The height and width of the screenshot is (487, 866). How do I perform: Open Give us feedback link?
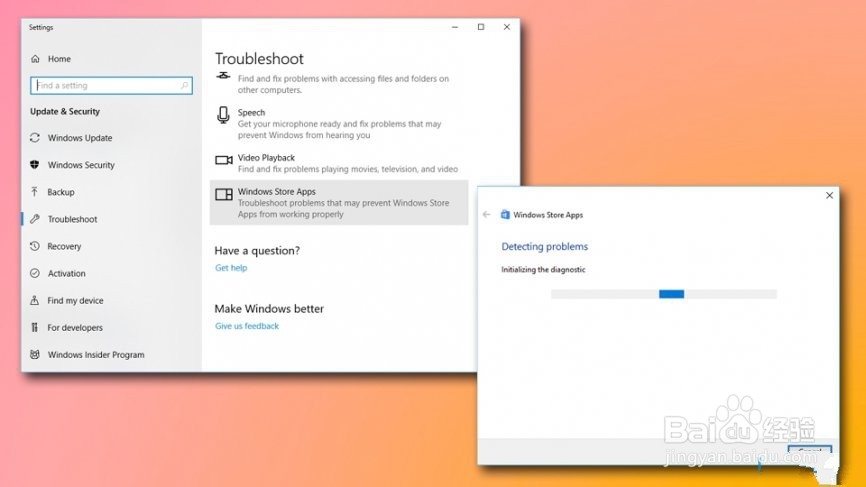click(x=247, y=326)
